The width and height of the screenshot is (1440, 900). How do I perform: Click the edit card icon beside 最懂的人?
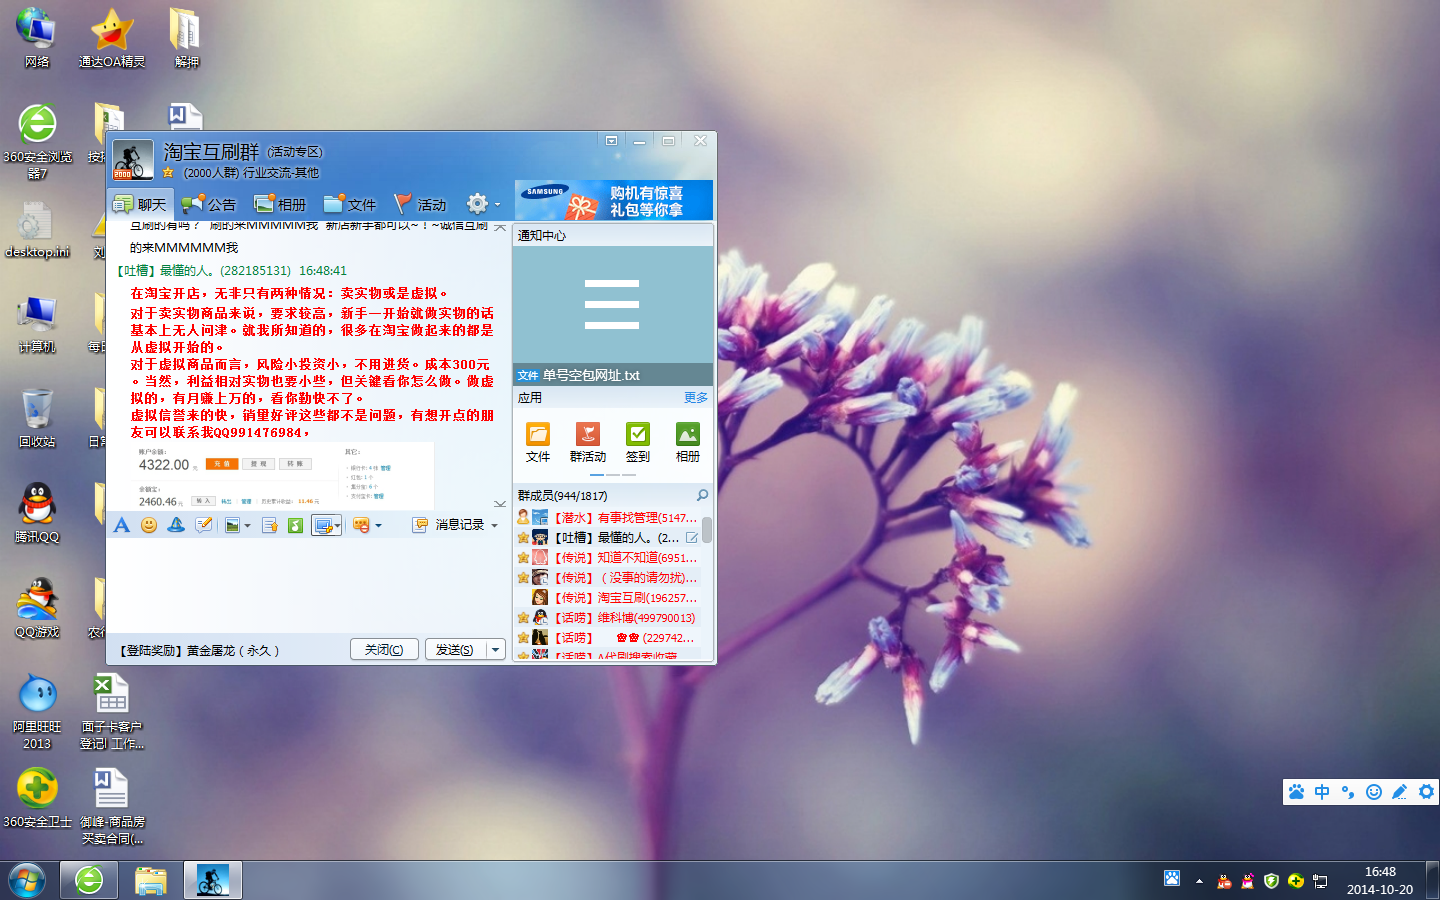(x=691, y=538)
